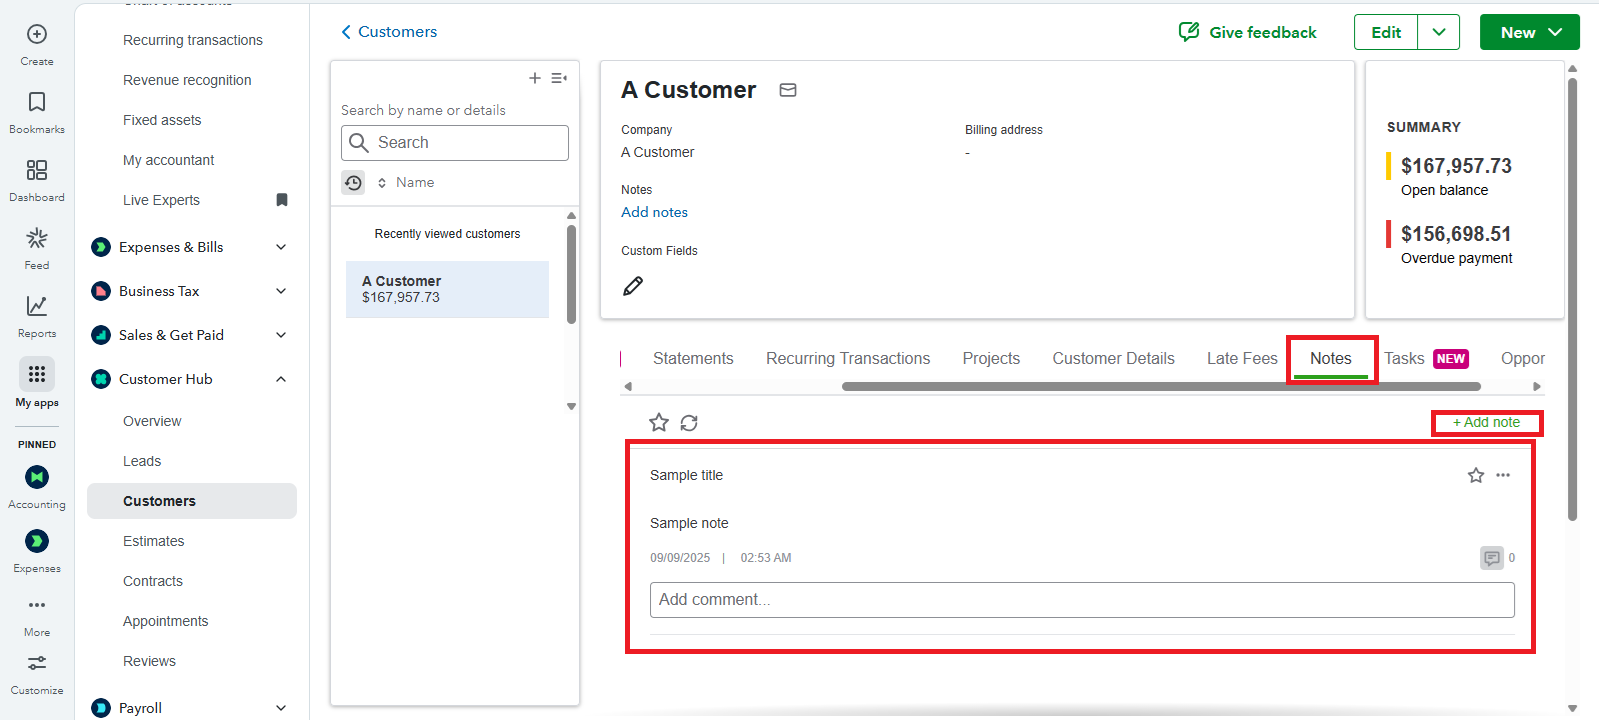Collapse Customer Hub menu
This screenshot has width=1599, height=720.
[281, 379]
